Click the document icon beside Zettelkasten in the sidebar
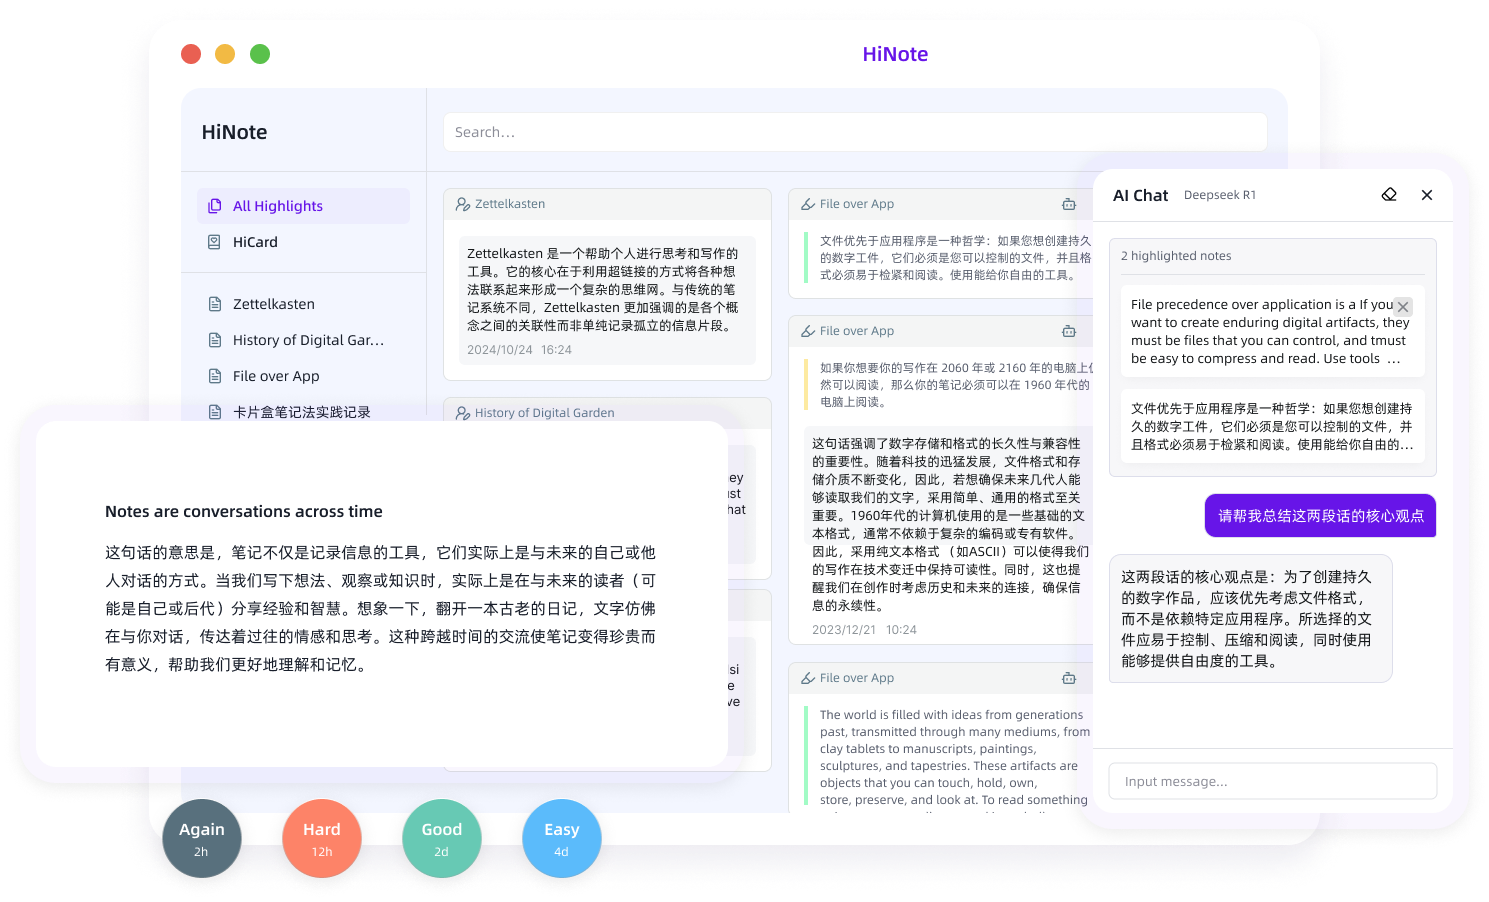Screen dimensions: 1489x902 213,303
